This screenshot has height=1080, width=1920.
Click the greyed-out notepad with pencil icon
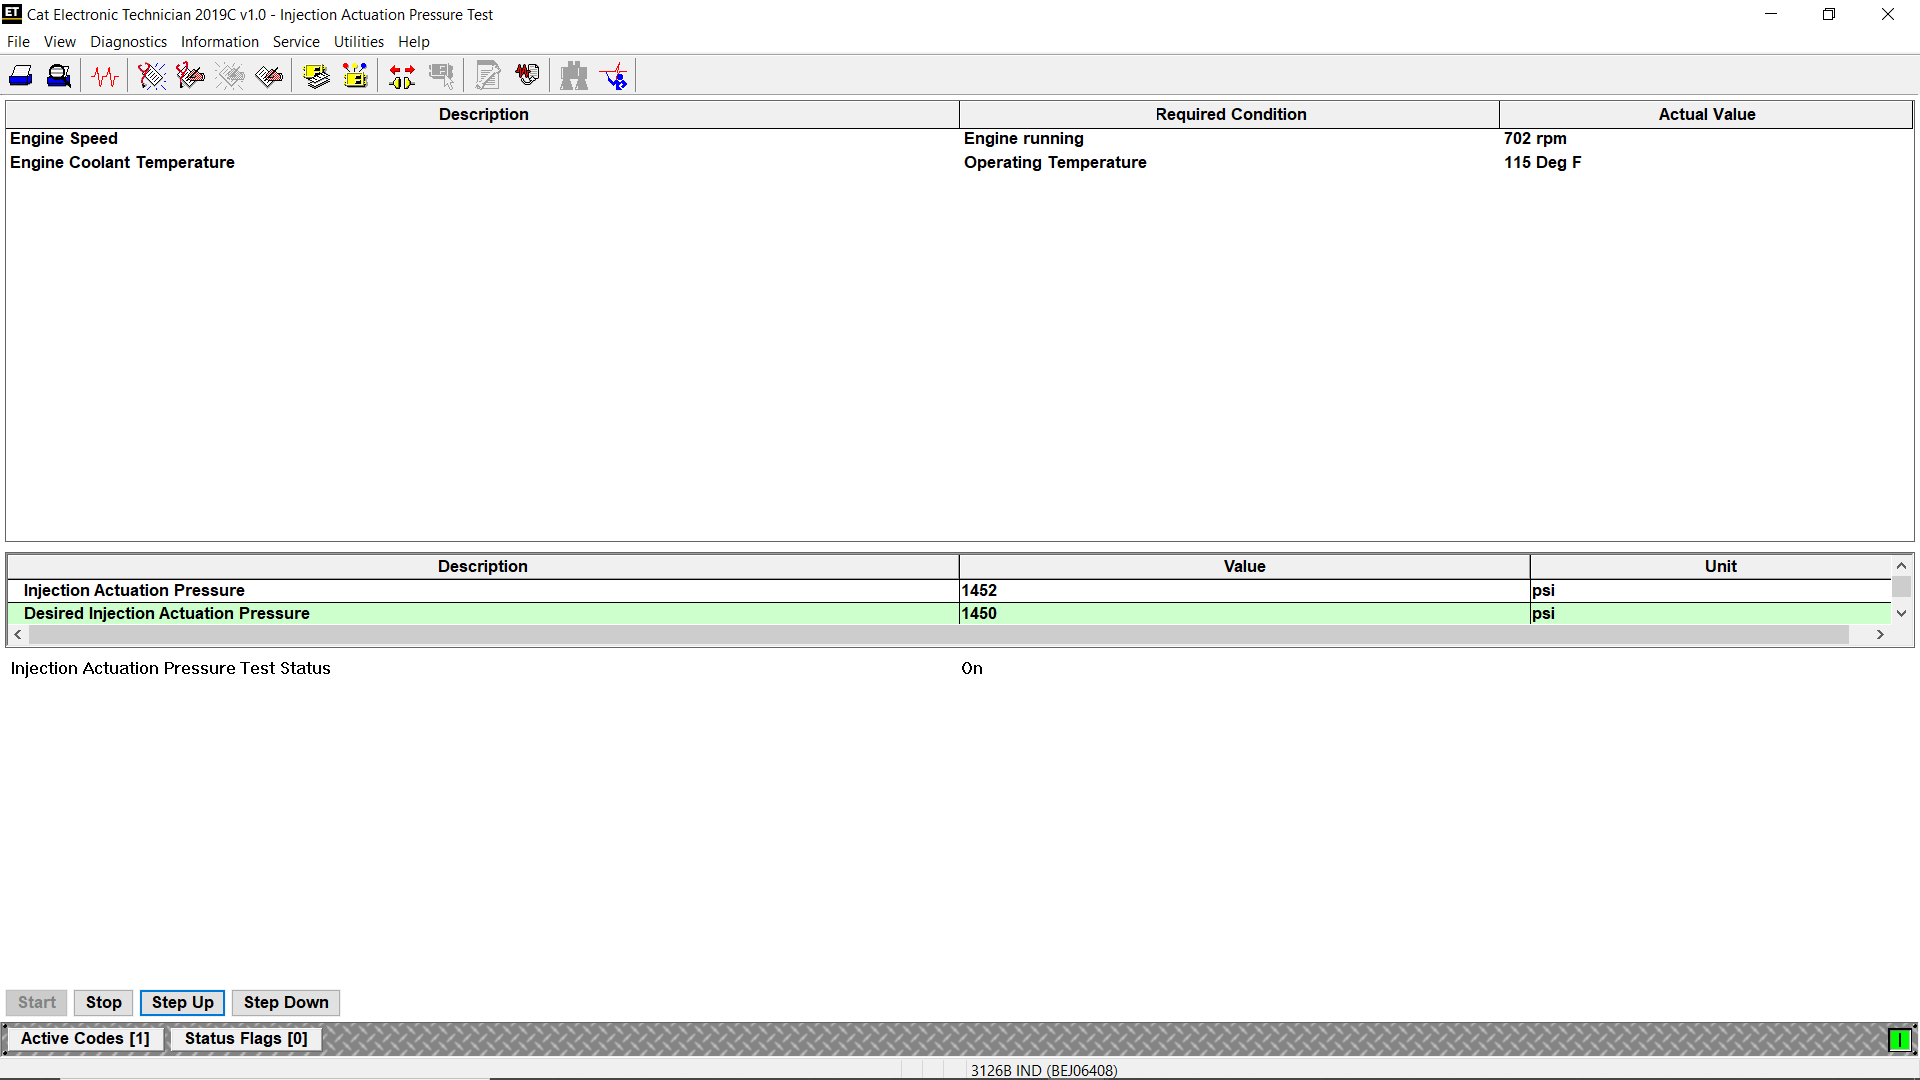point(488,76)
